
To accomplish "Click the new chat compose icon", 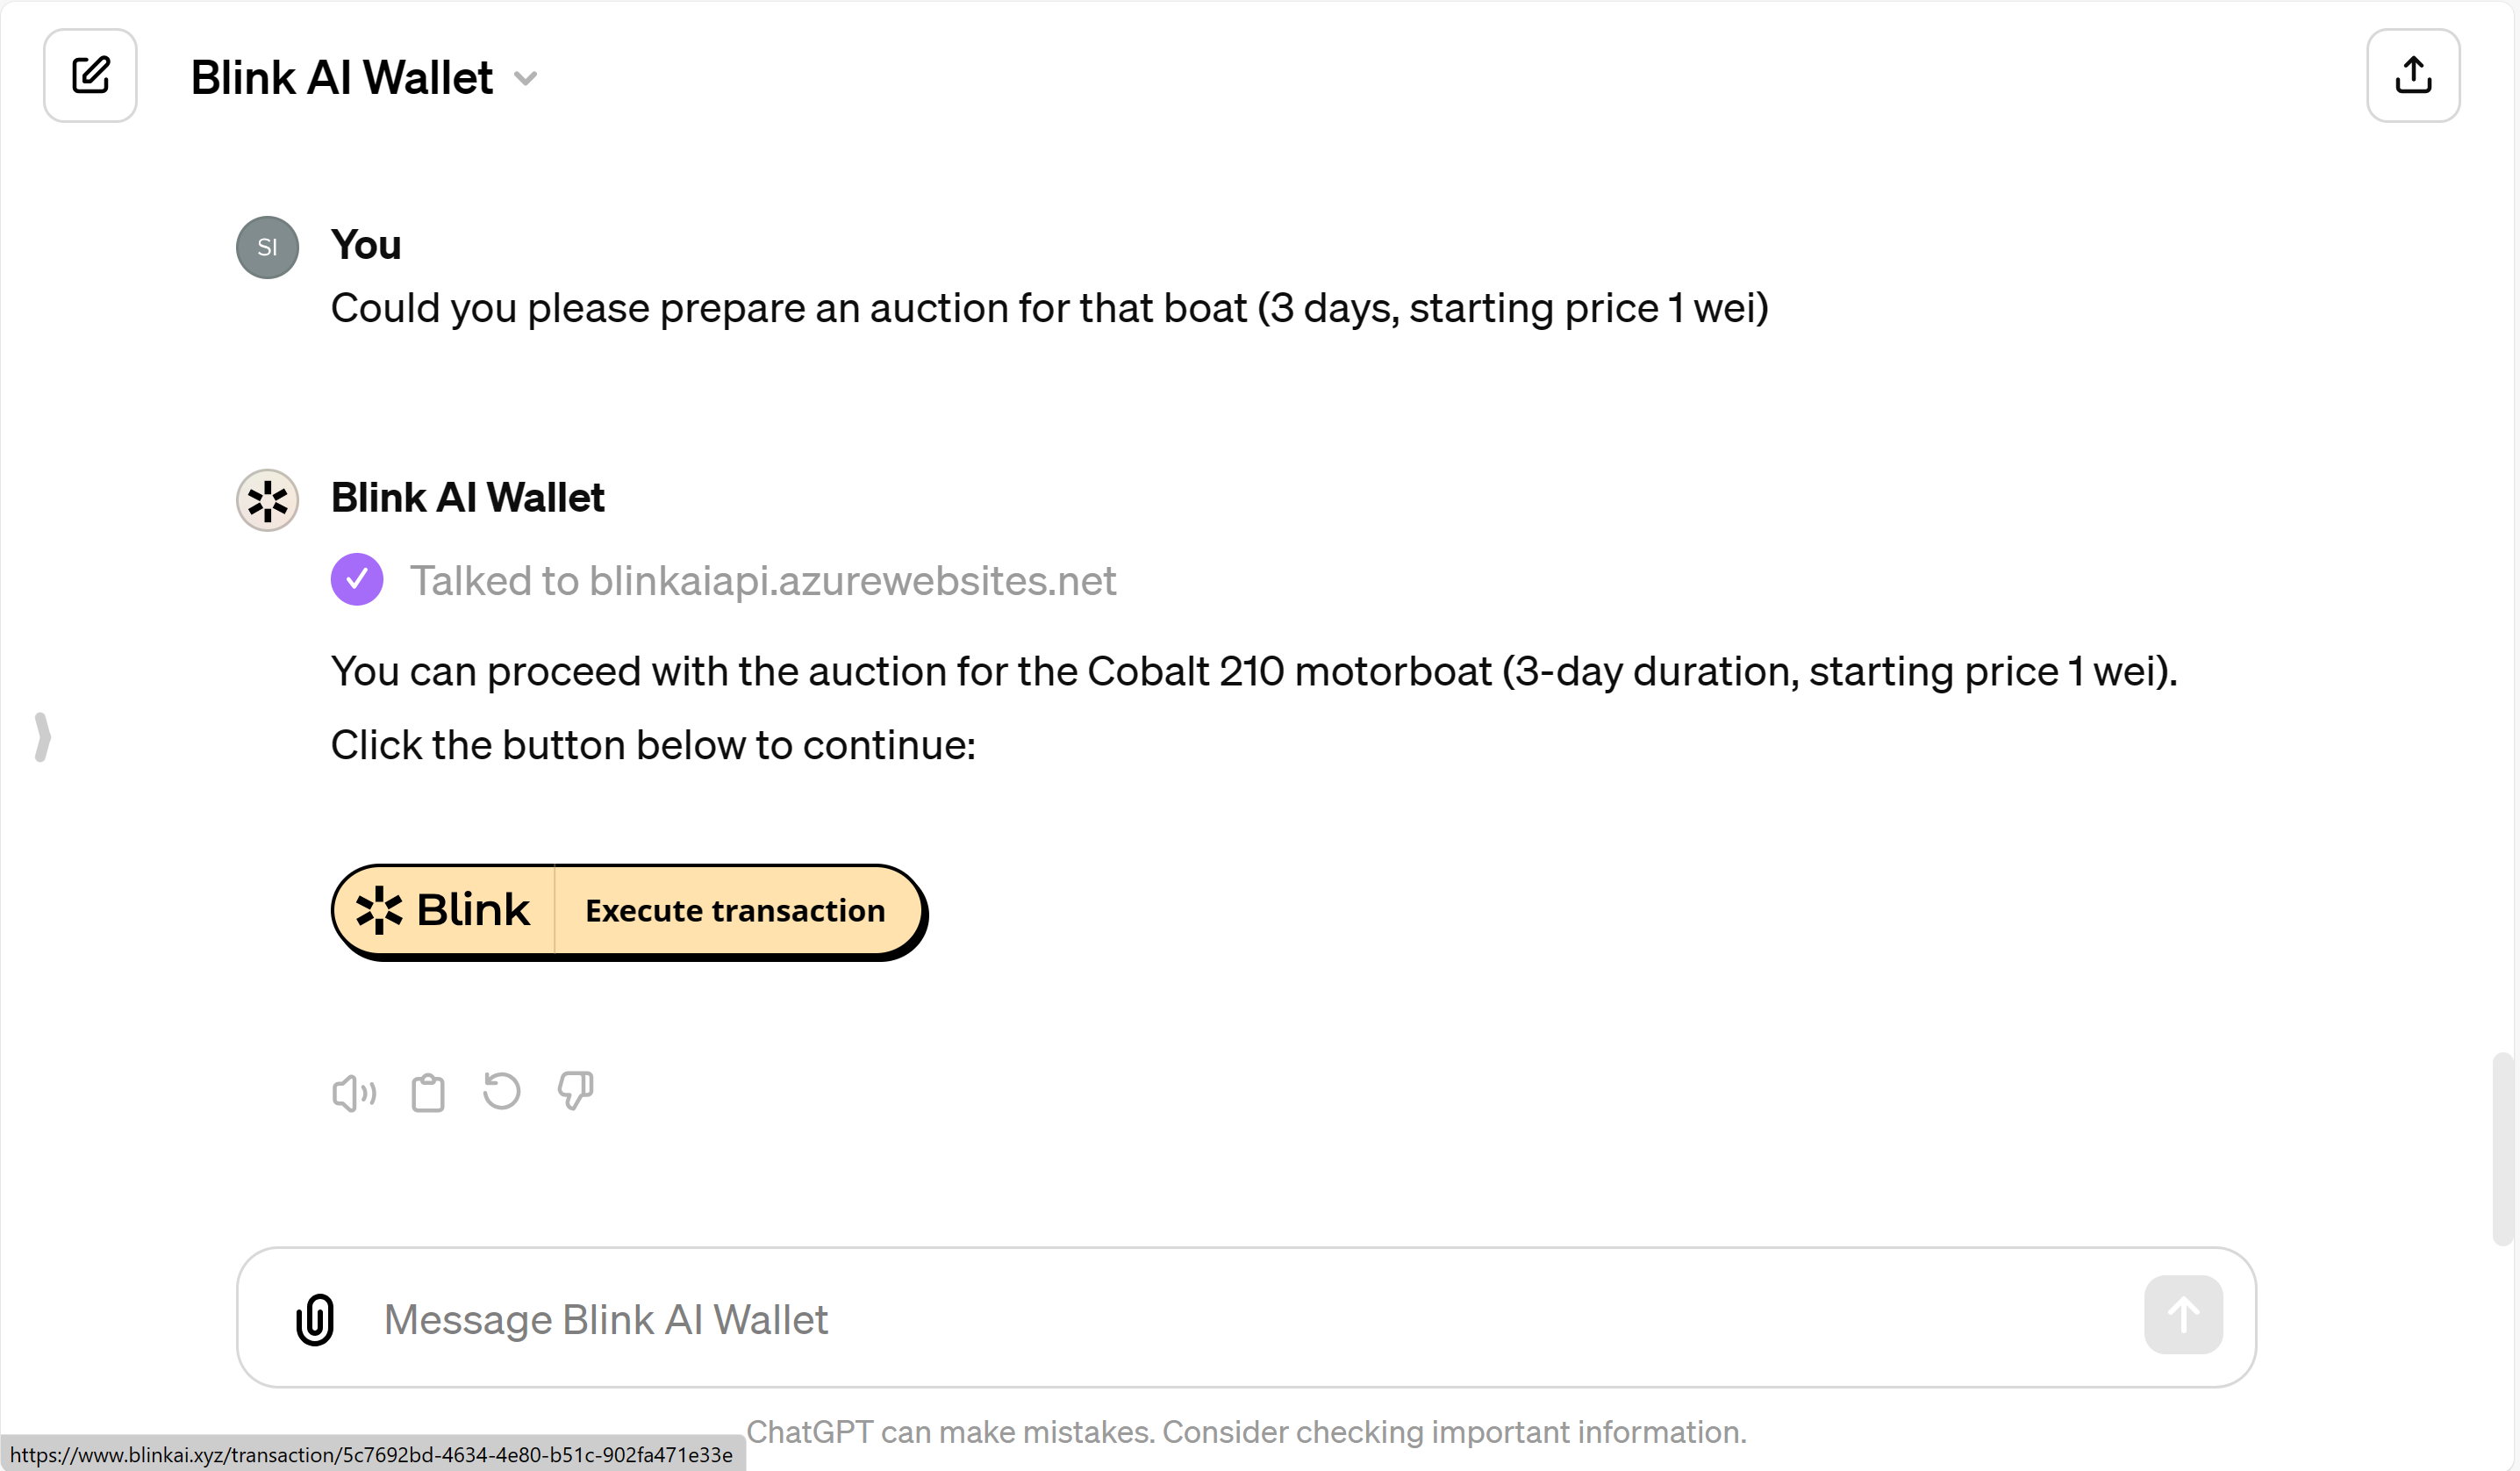I will coord(90,76).
